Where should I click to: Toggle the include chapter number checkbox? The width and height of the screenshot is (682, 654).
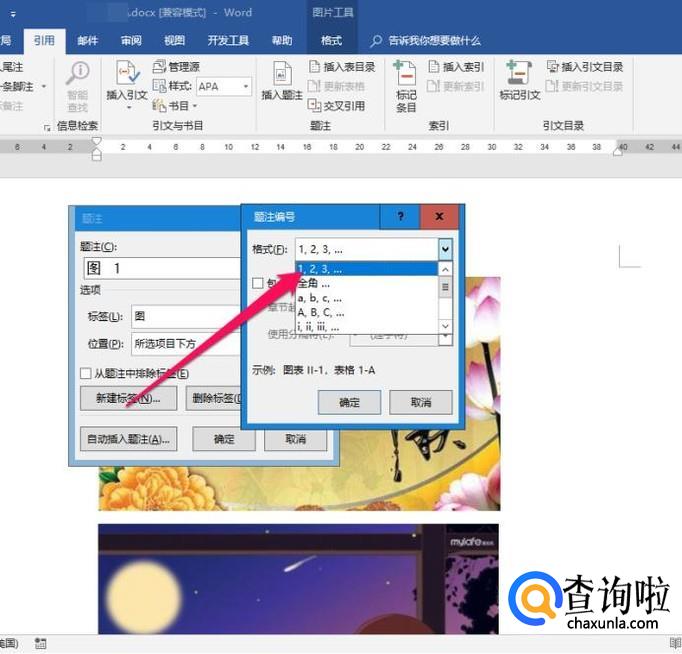pos(257,283)
